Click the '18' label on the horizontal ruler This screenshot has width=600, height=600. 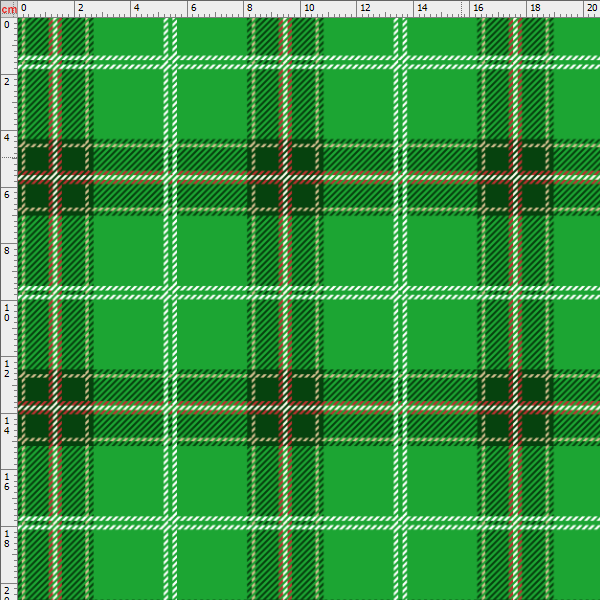tap(535, 8)
